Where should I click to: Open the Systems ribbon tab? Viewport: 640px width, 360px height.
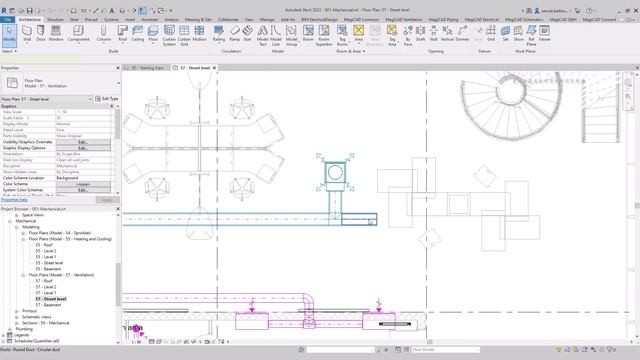[111, 19]
